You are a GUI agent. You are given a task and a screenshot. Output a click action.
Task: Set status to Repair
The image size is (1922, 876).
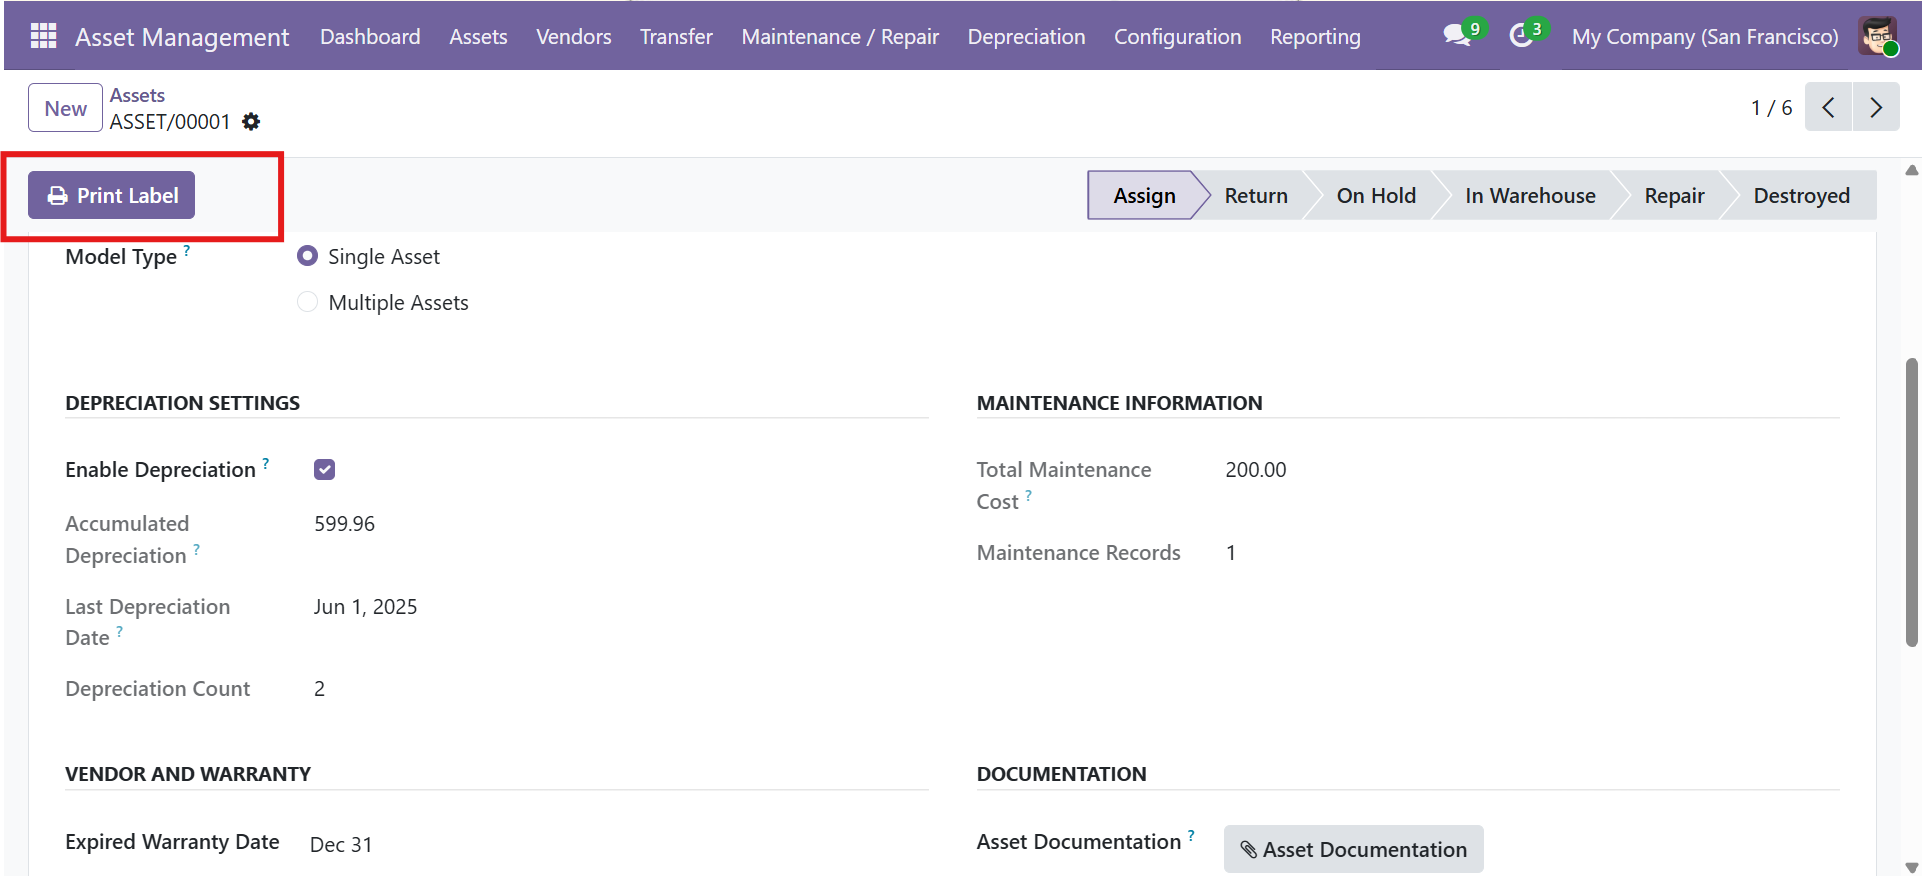pos(1674,195)
